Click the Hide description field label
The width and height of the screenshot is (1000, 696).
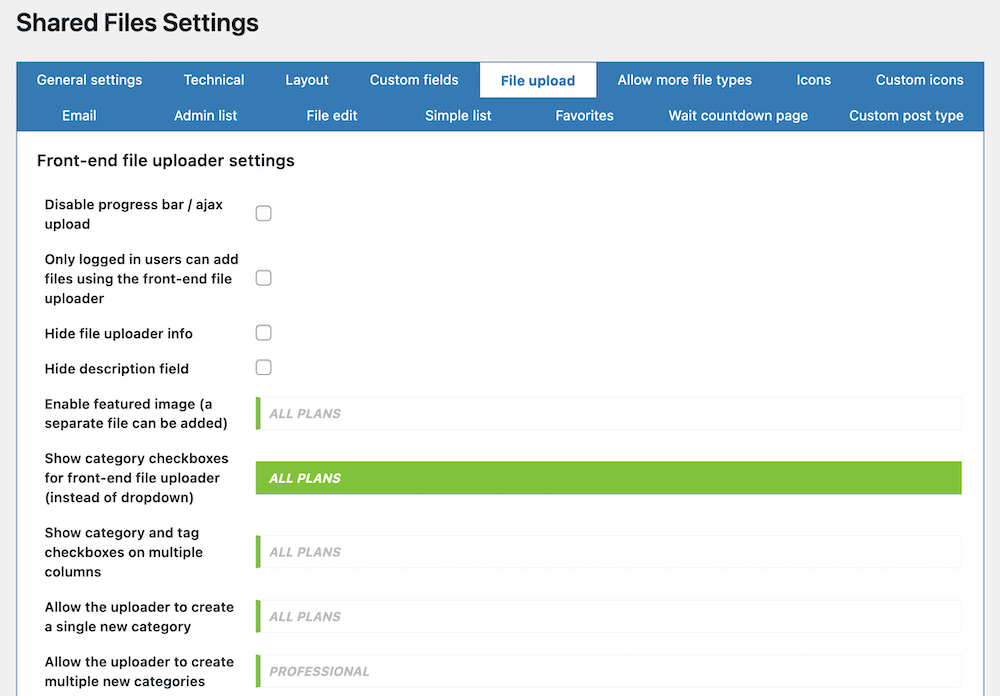(117, 369)
